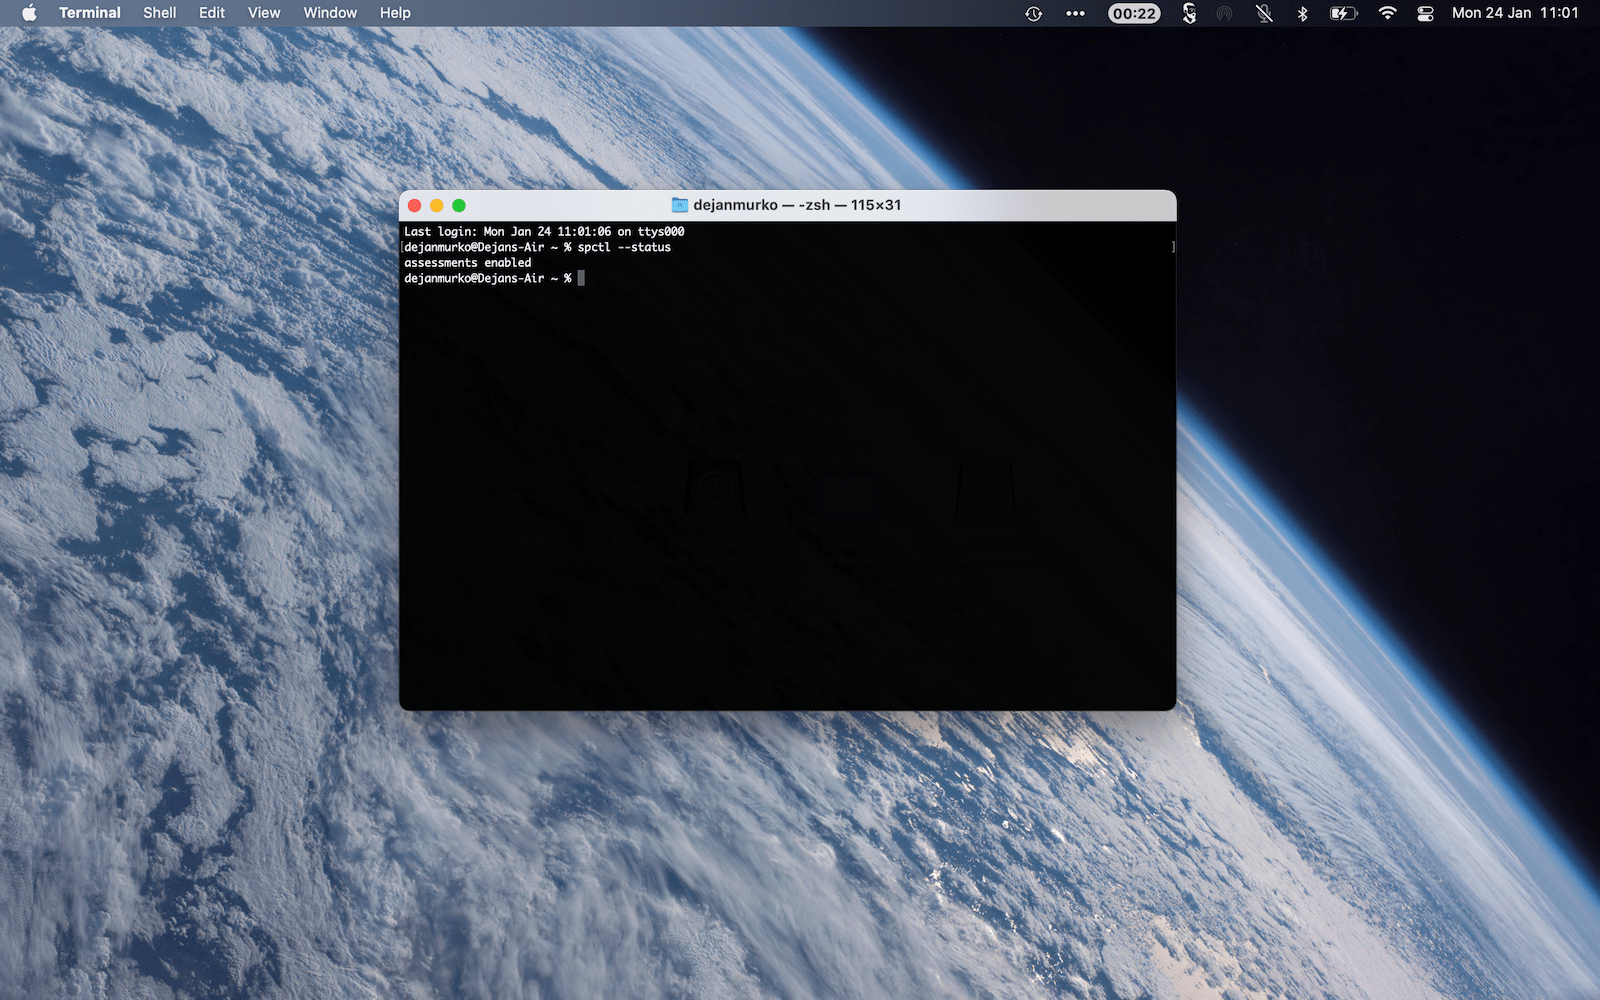Toggle the muted microphone icon

(x=1264, y=13)
